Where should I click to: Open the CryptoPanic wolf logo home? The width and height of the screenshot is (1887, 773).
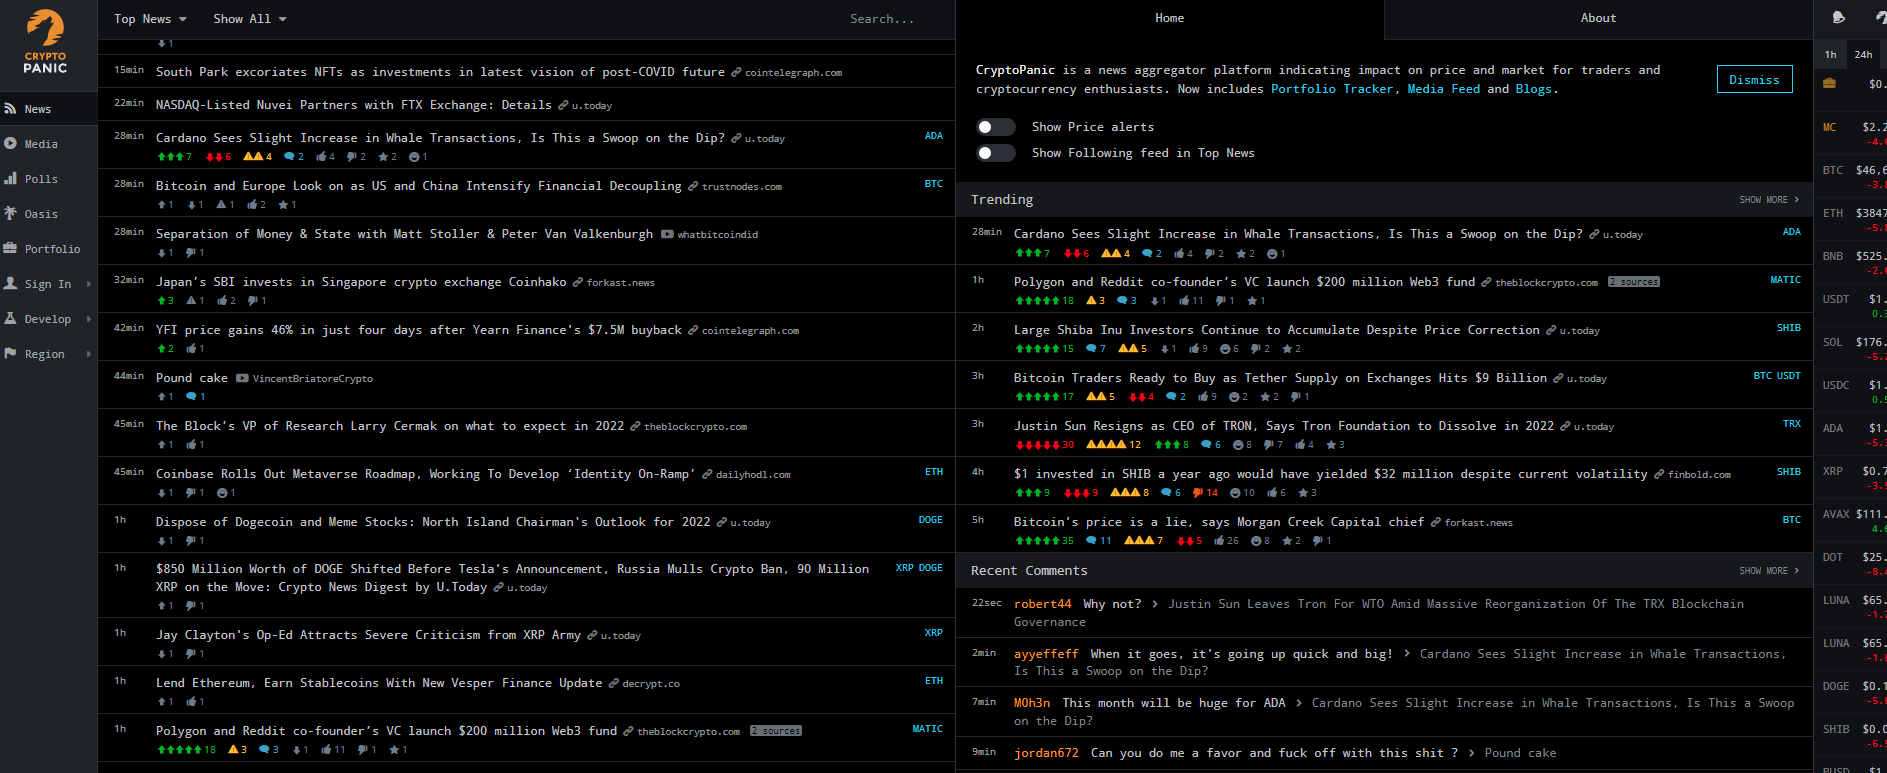point(45,41)
